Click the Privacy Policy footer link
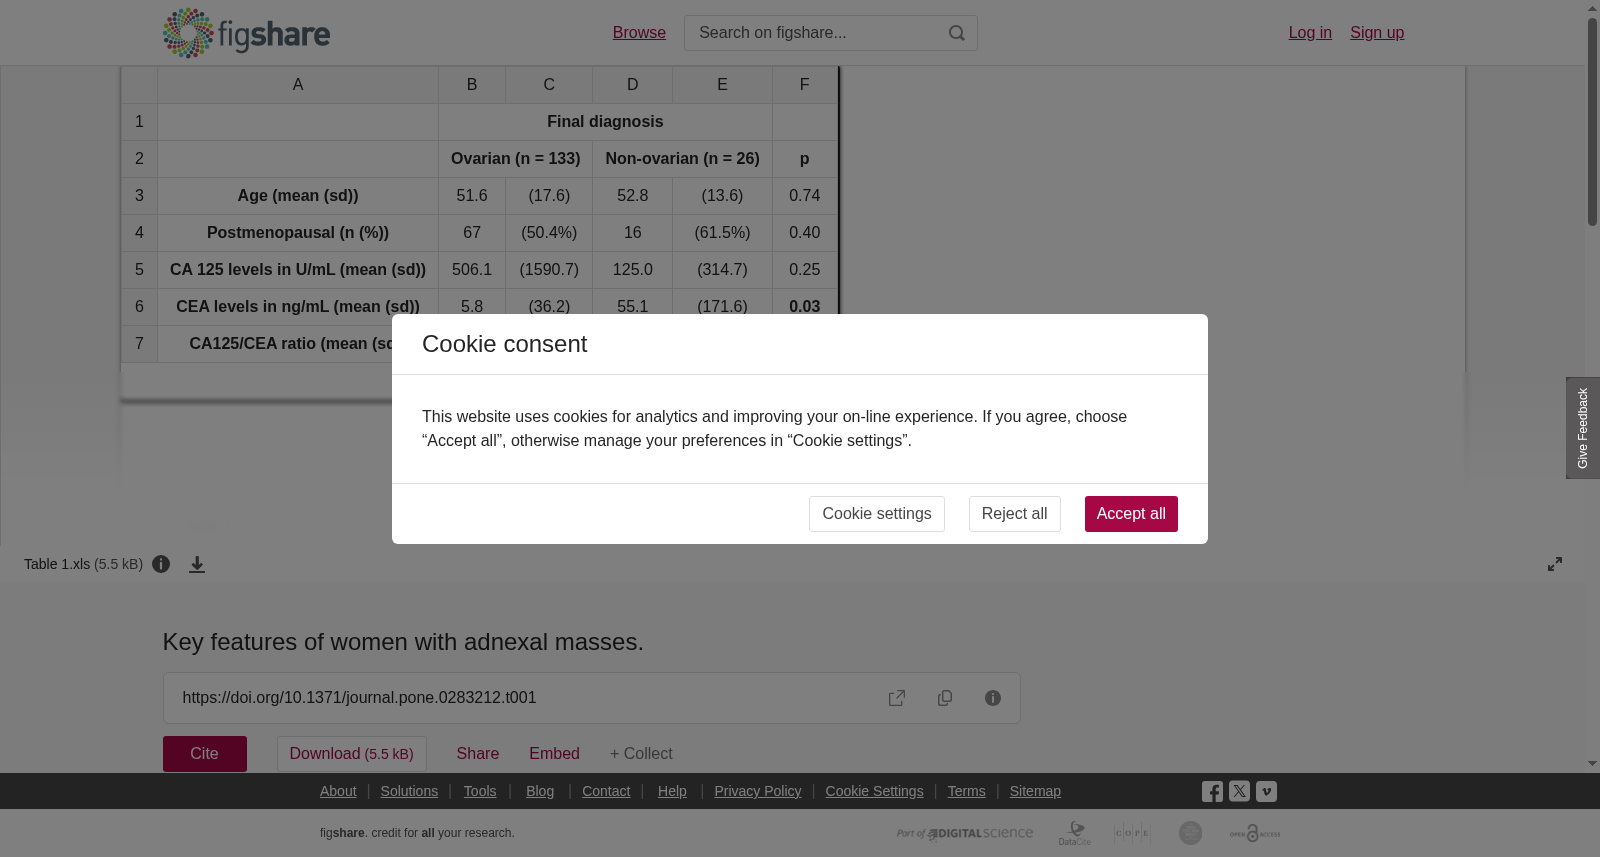This screenshot has width=1600, height=857. click(x=758, y=791)
